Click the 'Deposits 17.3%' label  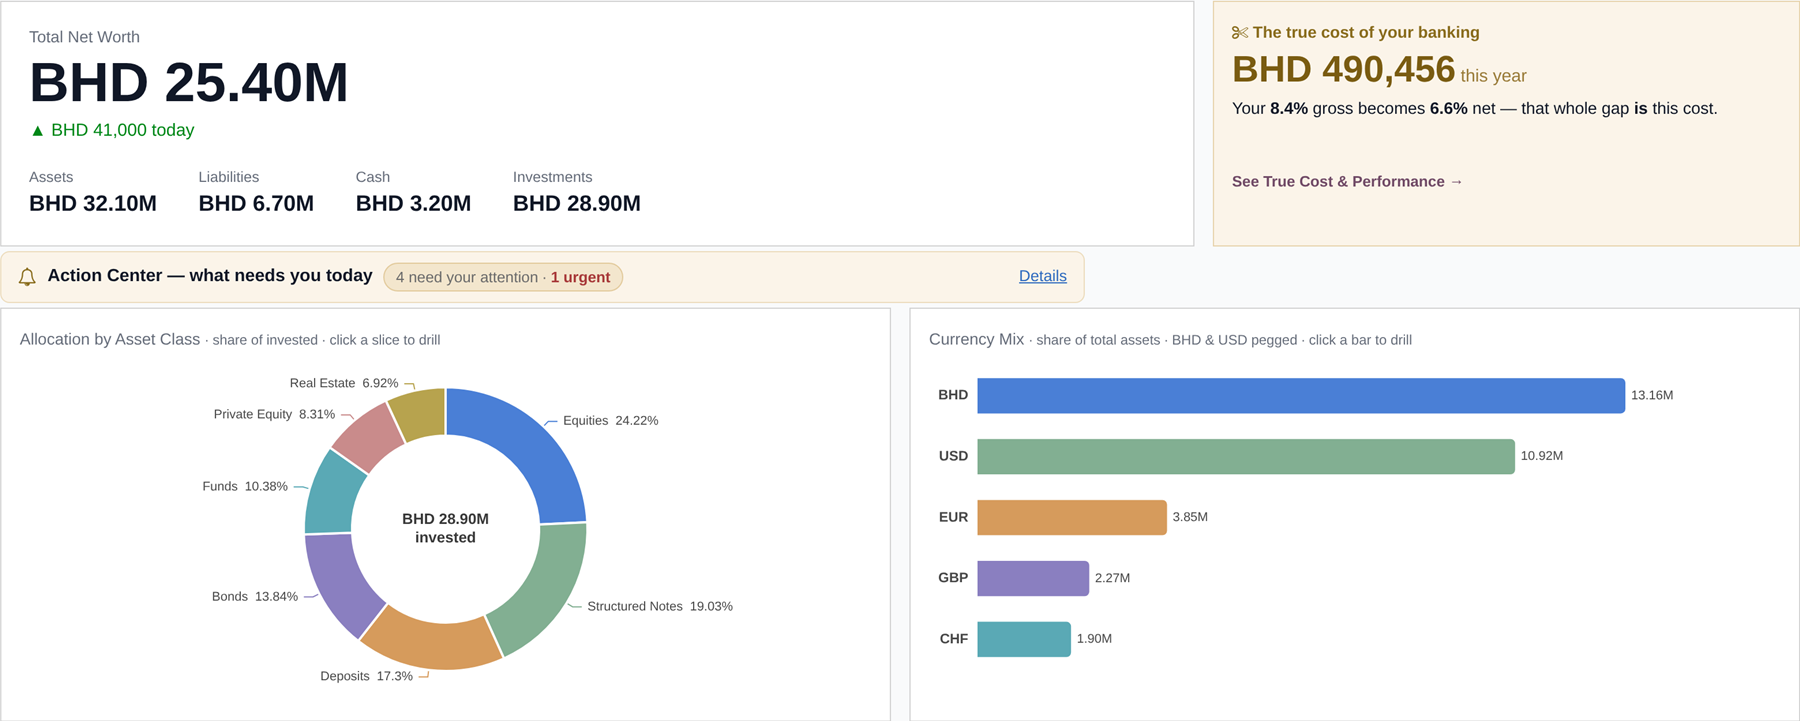[366, 676]
